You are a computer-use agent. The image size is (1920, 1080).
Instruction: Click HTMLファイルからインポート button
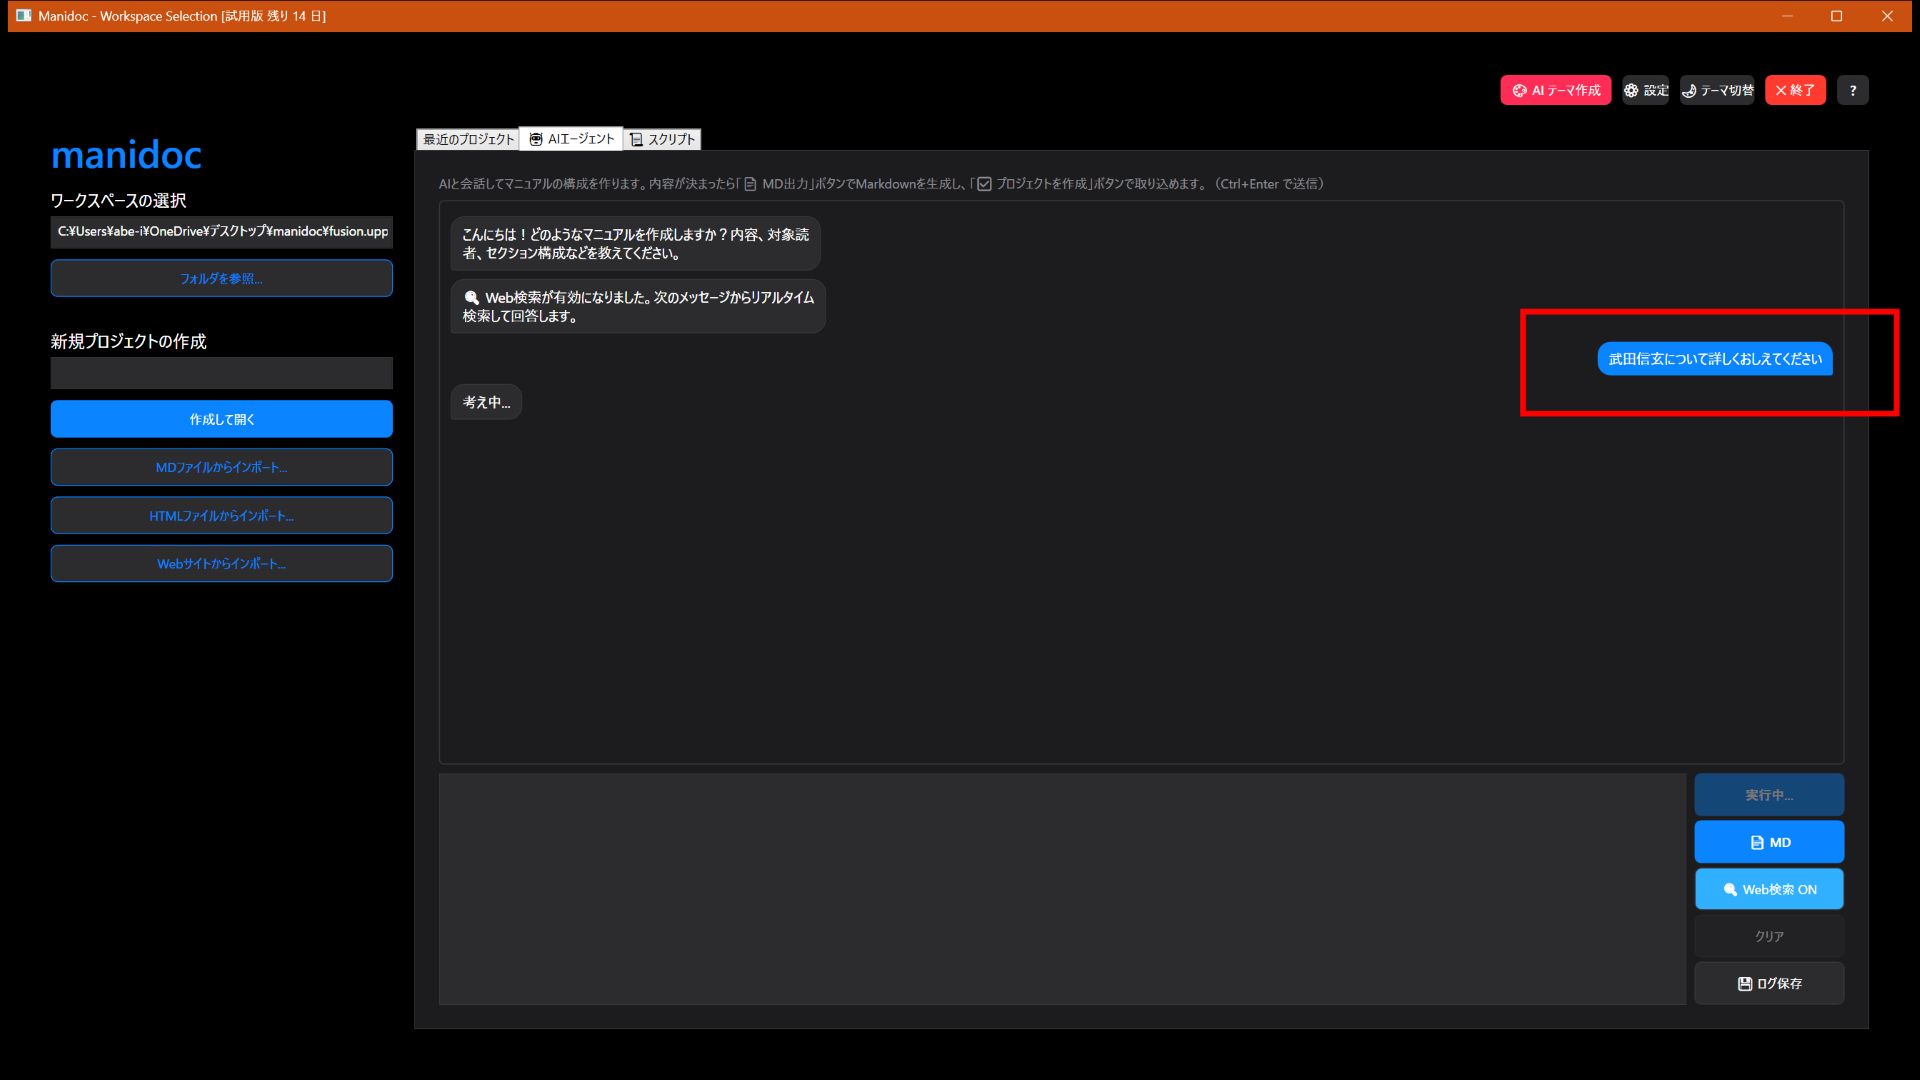tap(221, 515)
